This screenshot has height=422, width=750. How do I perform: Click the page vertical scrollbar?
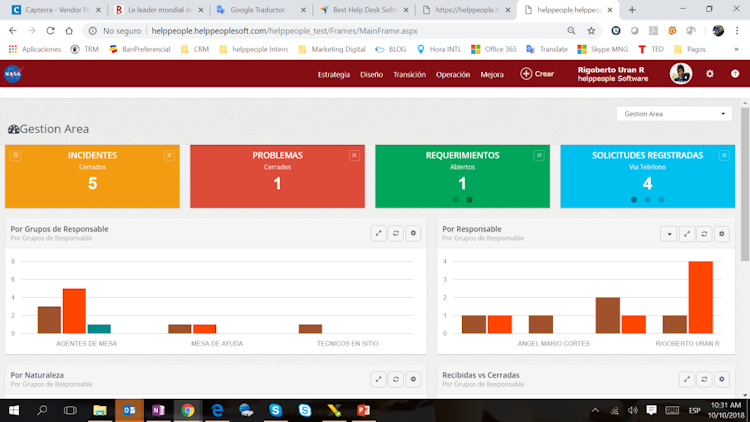(745, 184)
